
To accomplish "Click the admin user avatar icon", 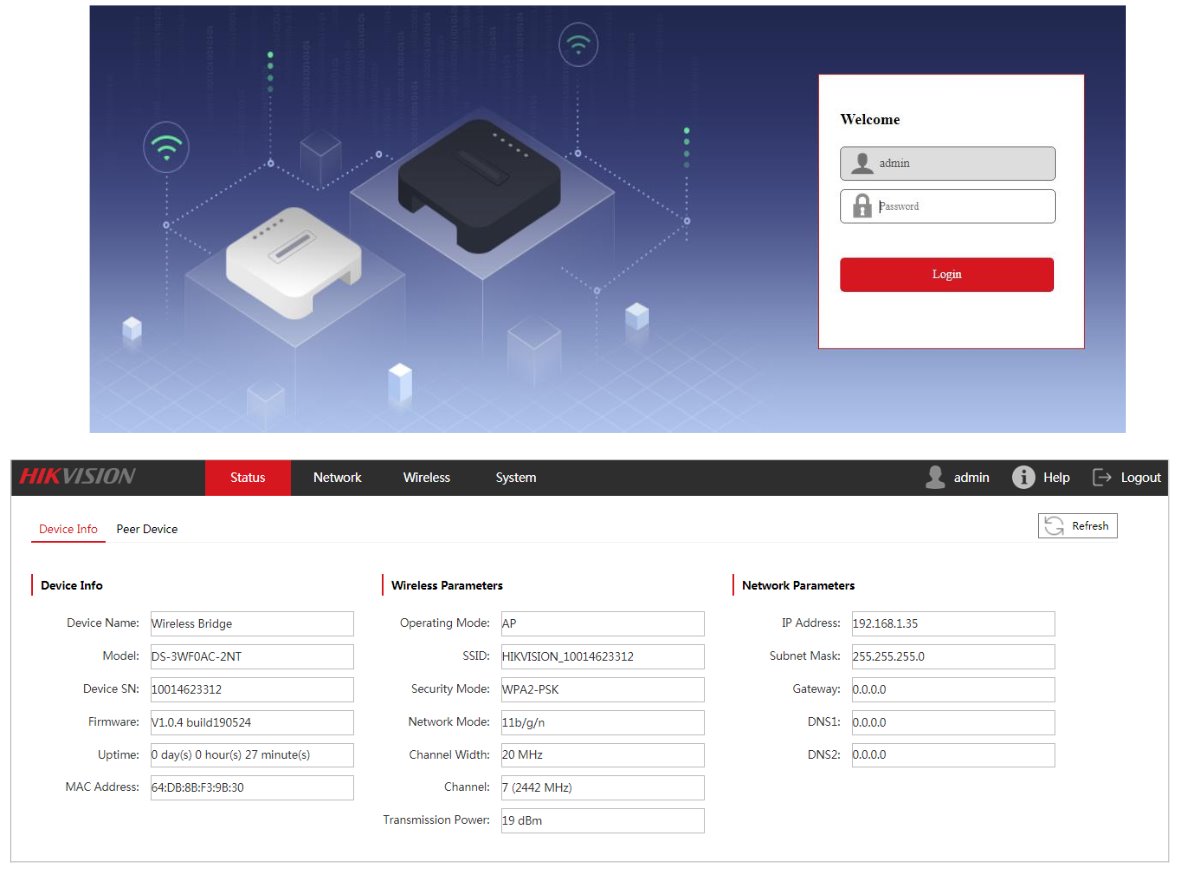I will (x=935, y=478).
